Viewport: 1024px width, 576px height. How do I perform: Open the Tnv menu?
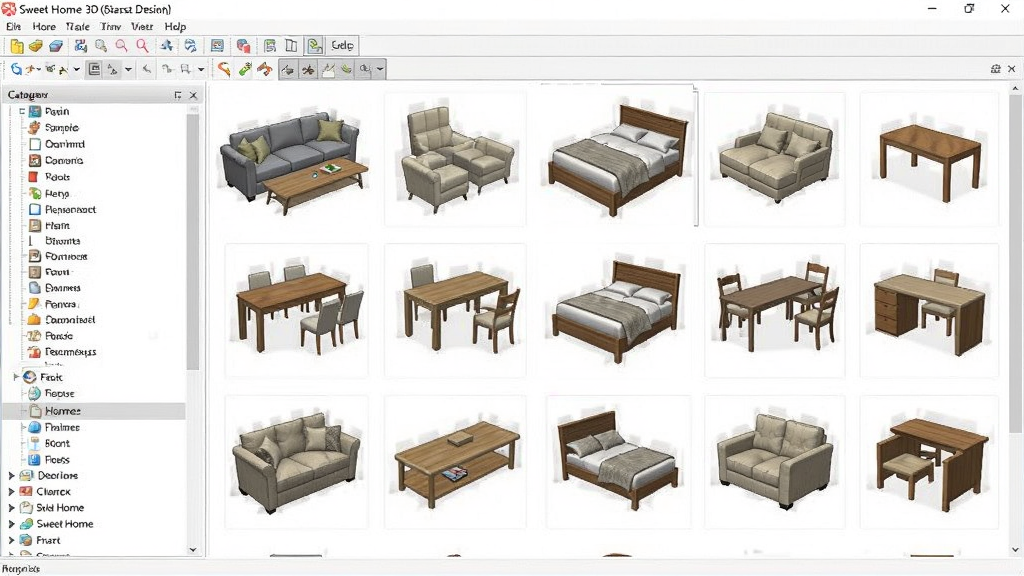pos(111,27)
